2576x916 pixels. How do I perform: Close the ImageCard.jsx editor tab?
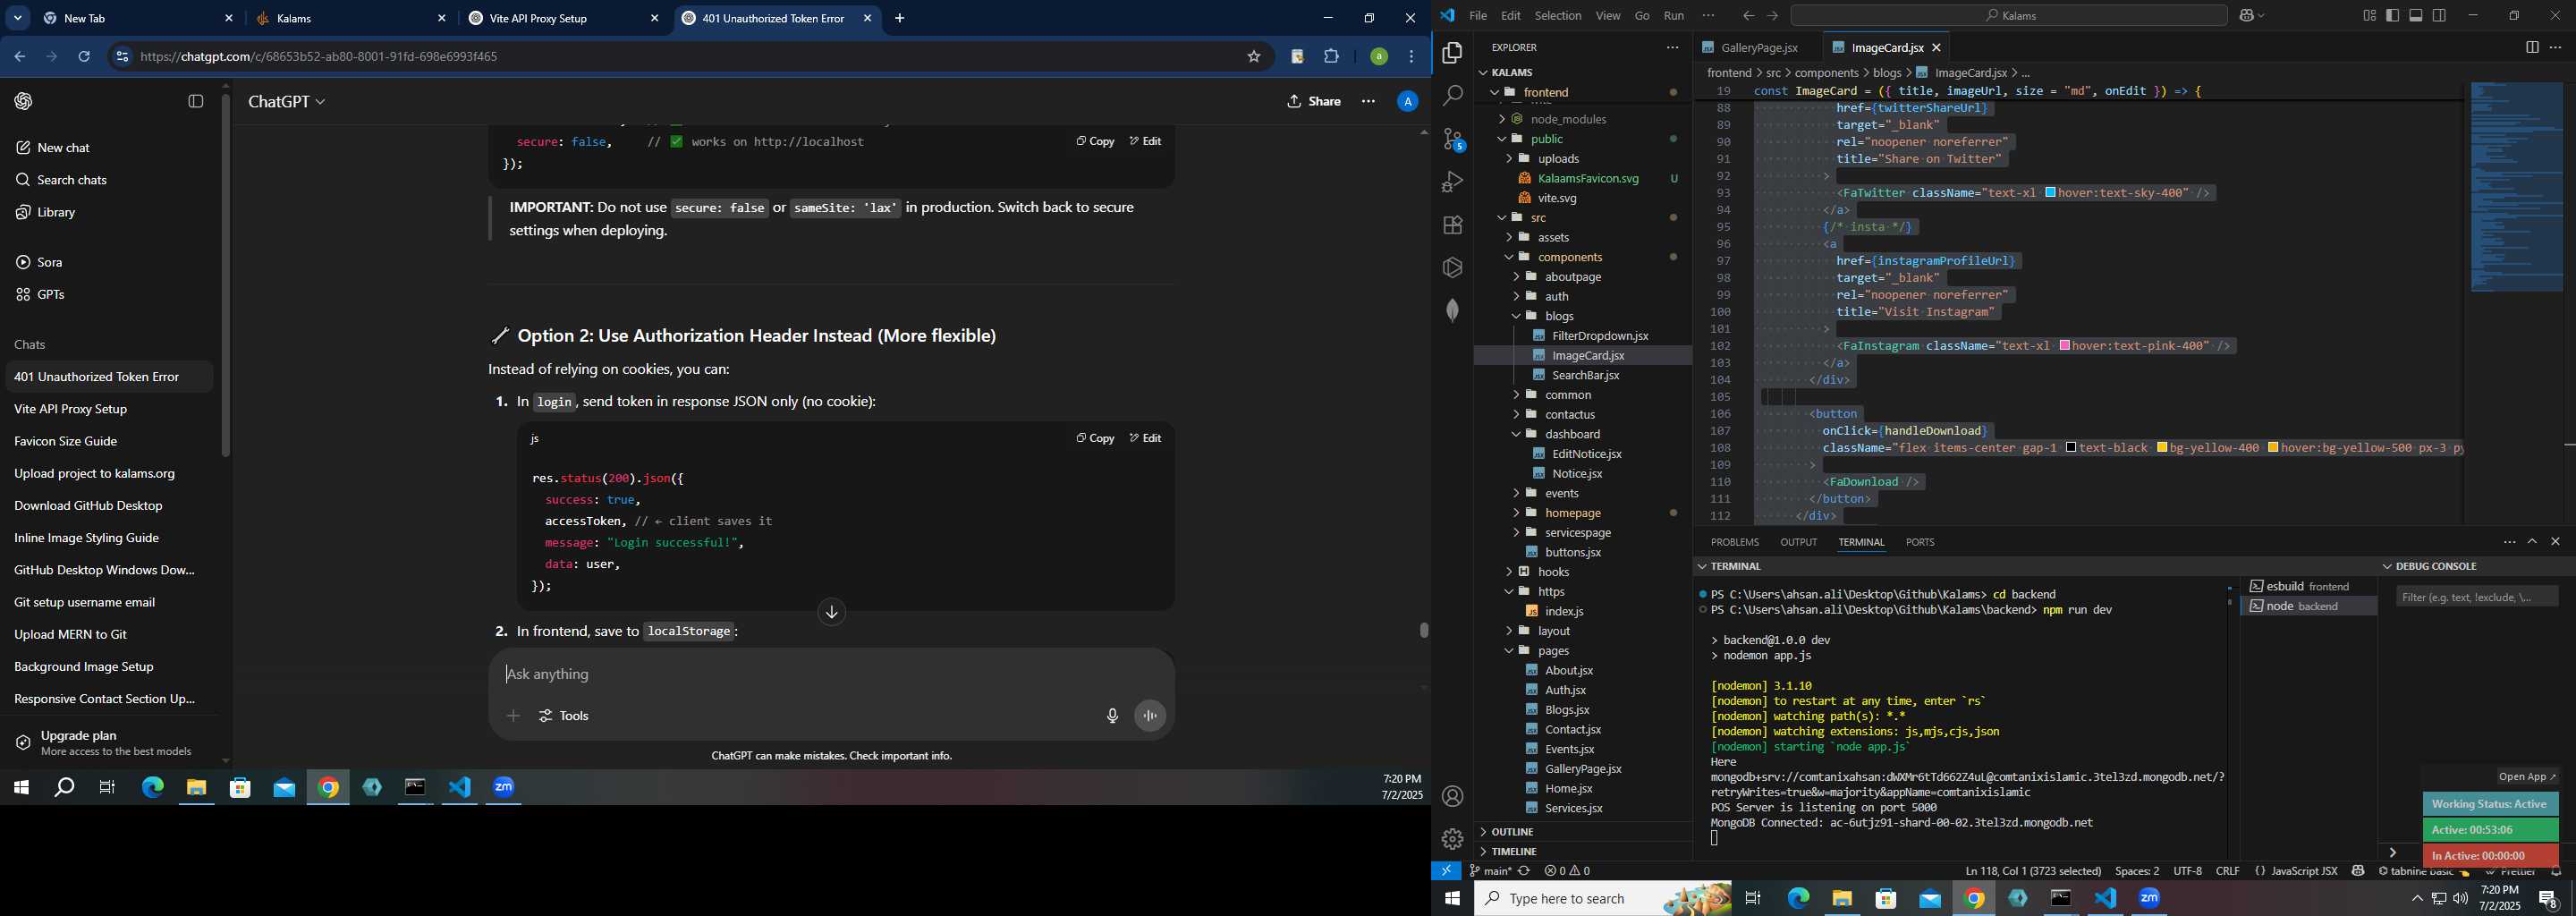point(1937,47)
